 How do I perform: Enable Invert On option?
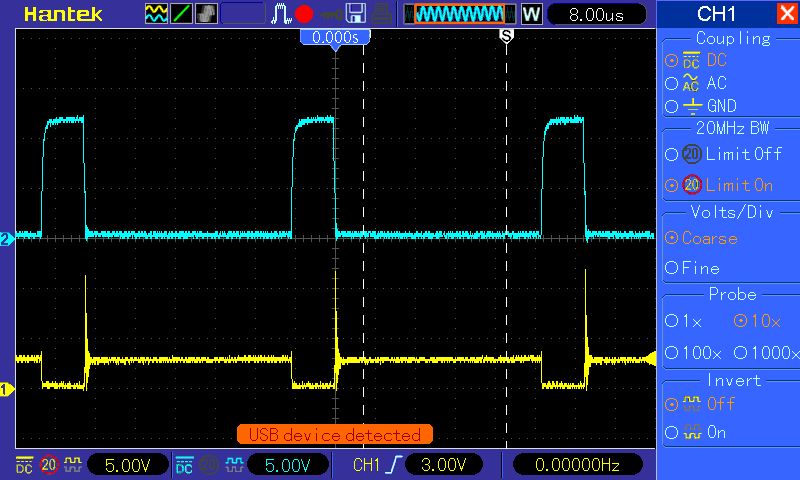(x=671, y=433)
